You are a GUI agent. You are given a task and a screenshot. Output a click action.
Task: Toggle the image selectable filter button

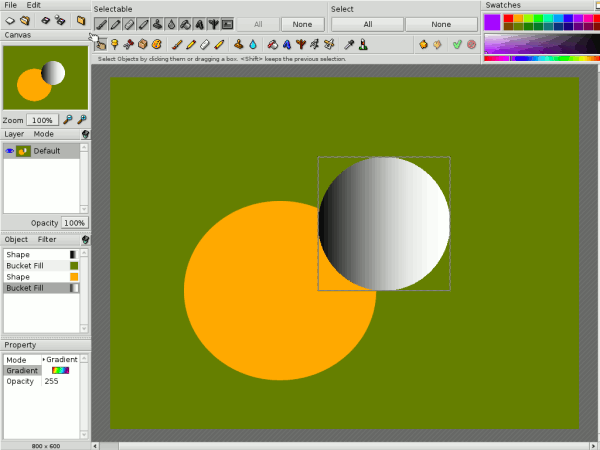227,23
